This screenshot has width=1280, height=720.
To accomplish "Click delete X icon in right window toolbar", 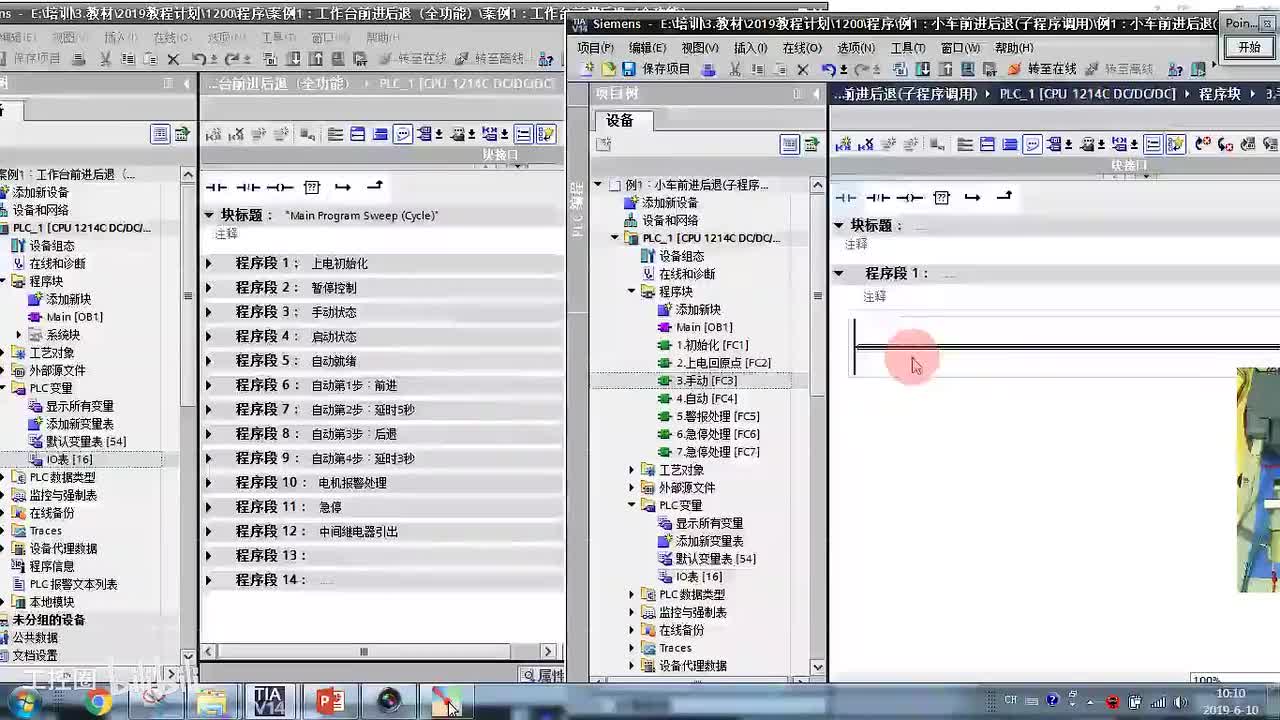I will point(802,69).
